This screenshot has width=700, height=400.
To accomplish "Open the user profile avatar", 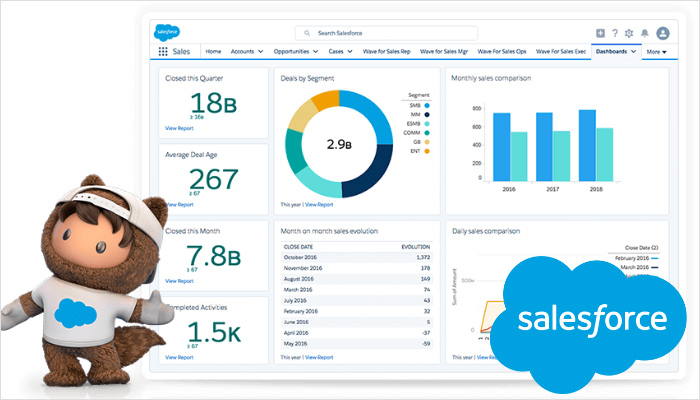I will coord(663,33).
